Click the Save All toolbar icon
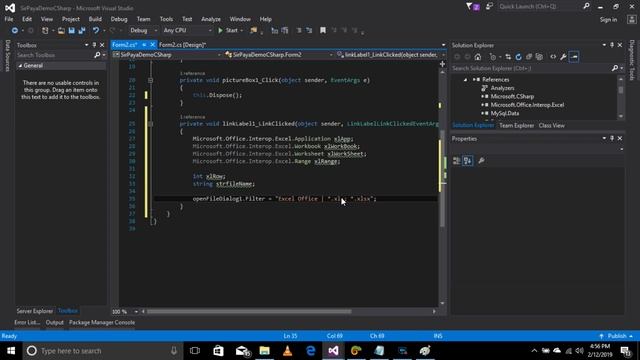This screenshot has height=360, width=640. click(82, 31)
